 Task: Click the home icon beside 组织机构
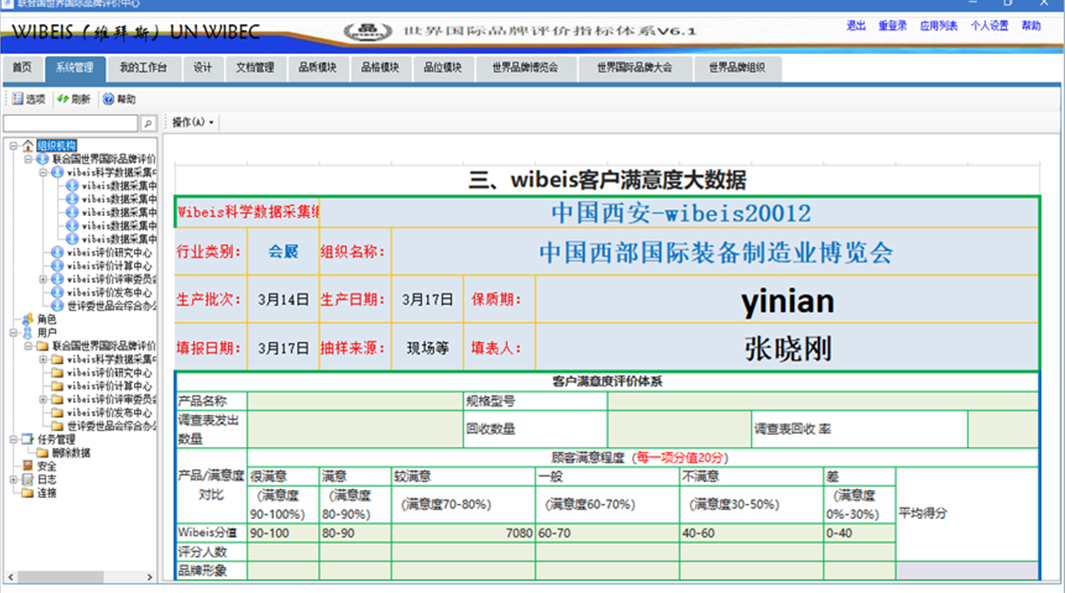coord(28,145)
